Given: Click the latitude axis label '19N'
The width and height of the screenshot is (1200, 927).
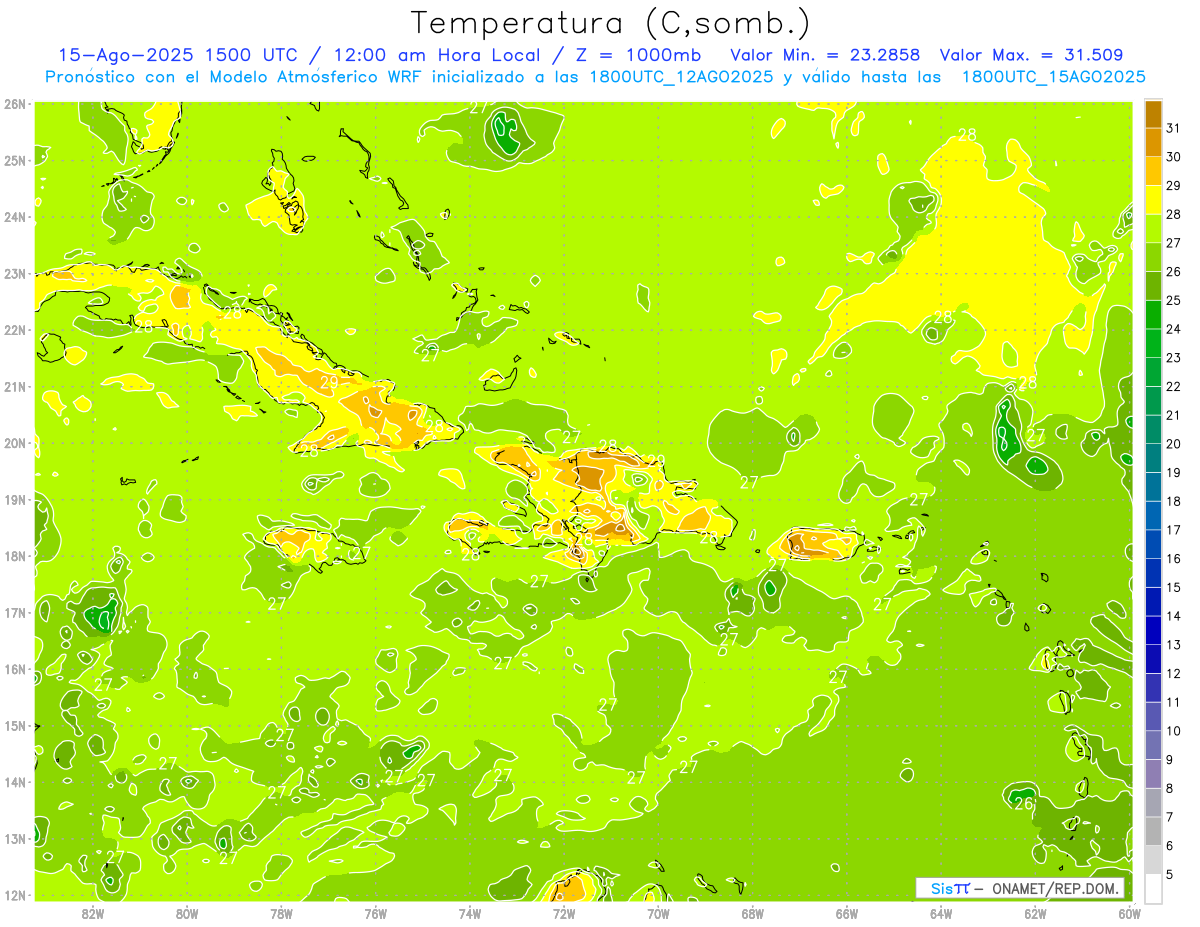Looking at the screenshot, I should tap(15, 499).
